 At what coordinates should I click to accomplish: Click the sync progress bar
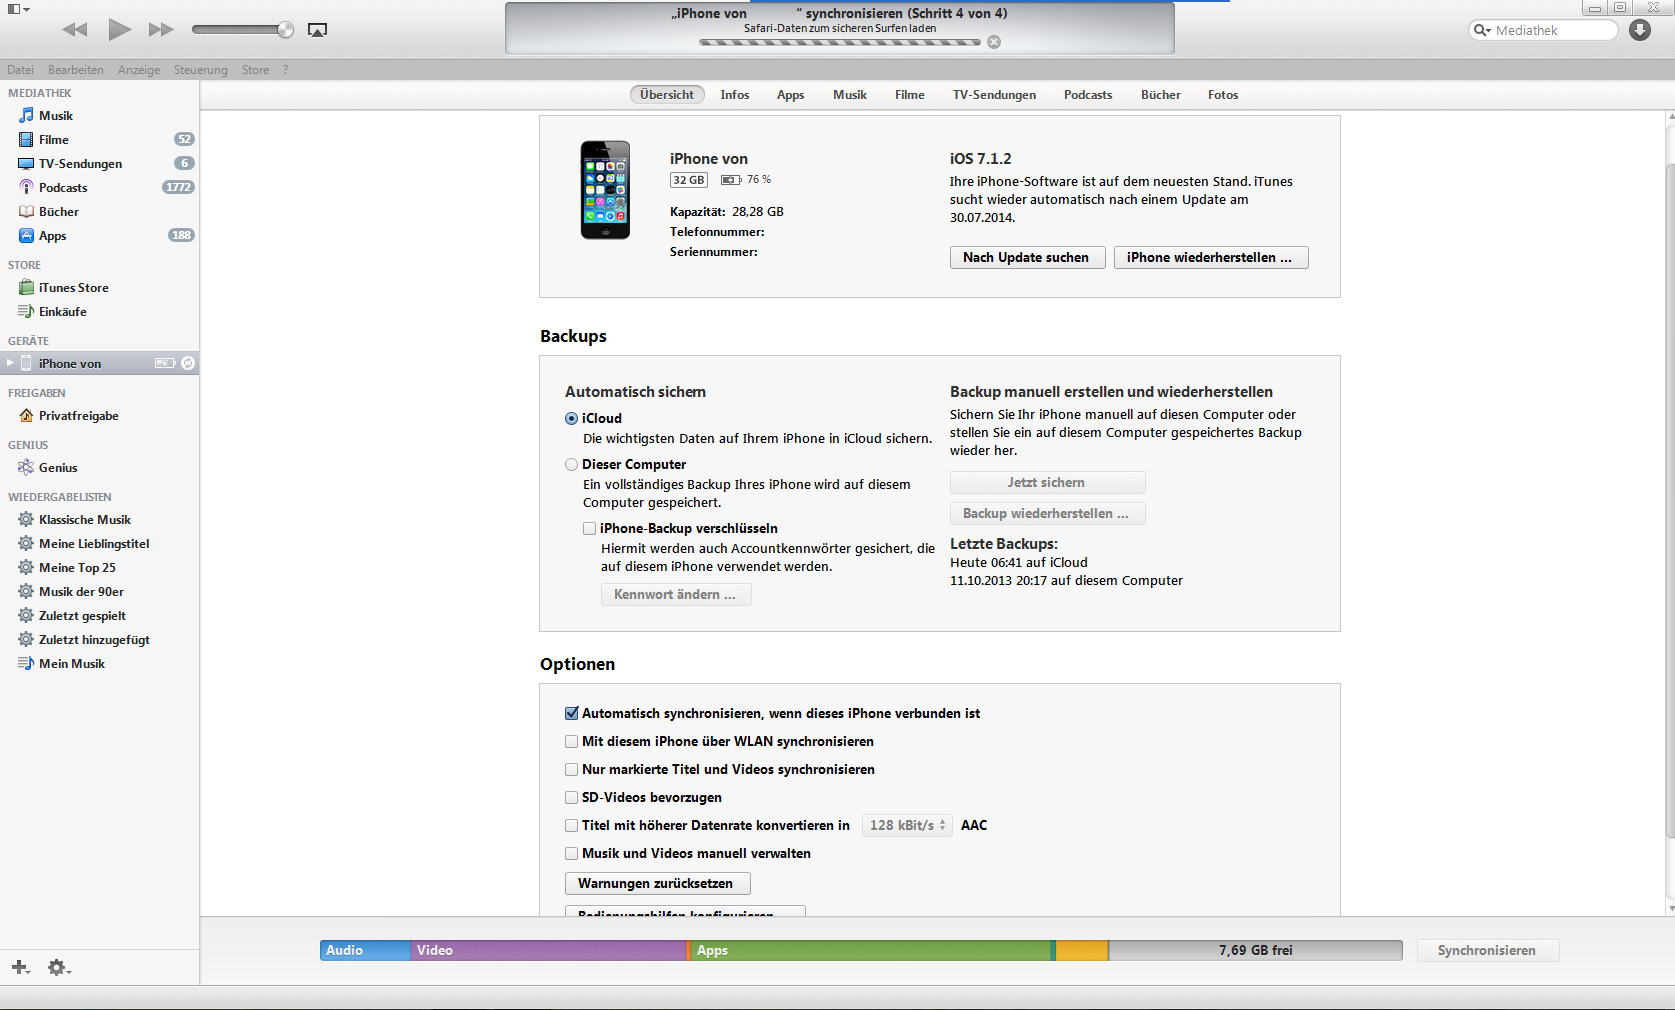tap(840, 42)
